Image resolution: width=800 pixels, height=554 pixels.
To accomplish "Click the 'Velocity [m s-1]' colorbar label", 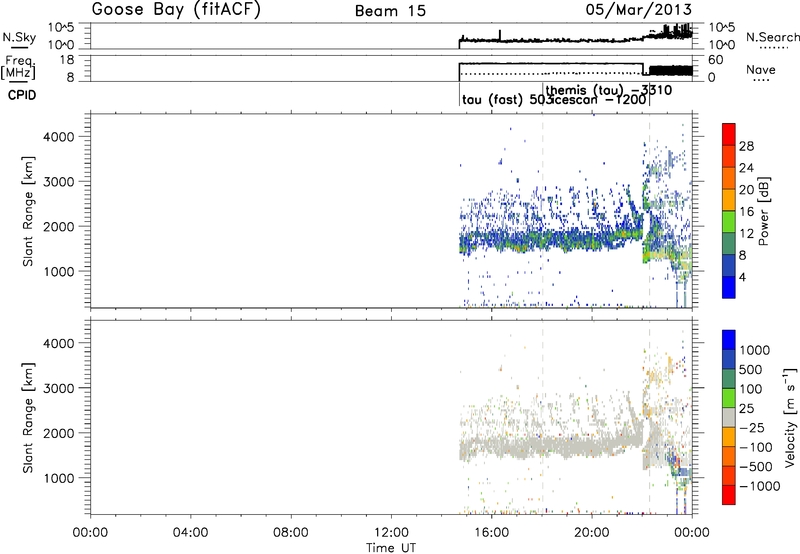I will (x=790, y=417).
